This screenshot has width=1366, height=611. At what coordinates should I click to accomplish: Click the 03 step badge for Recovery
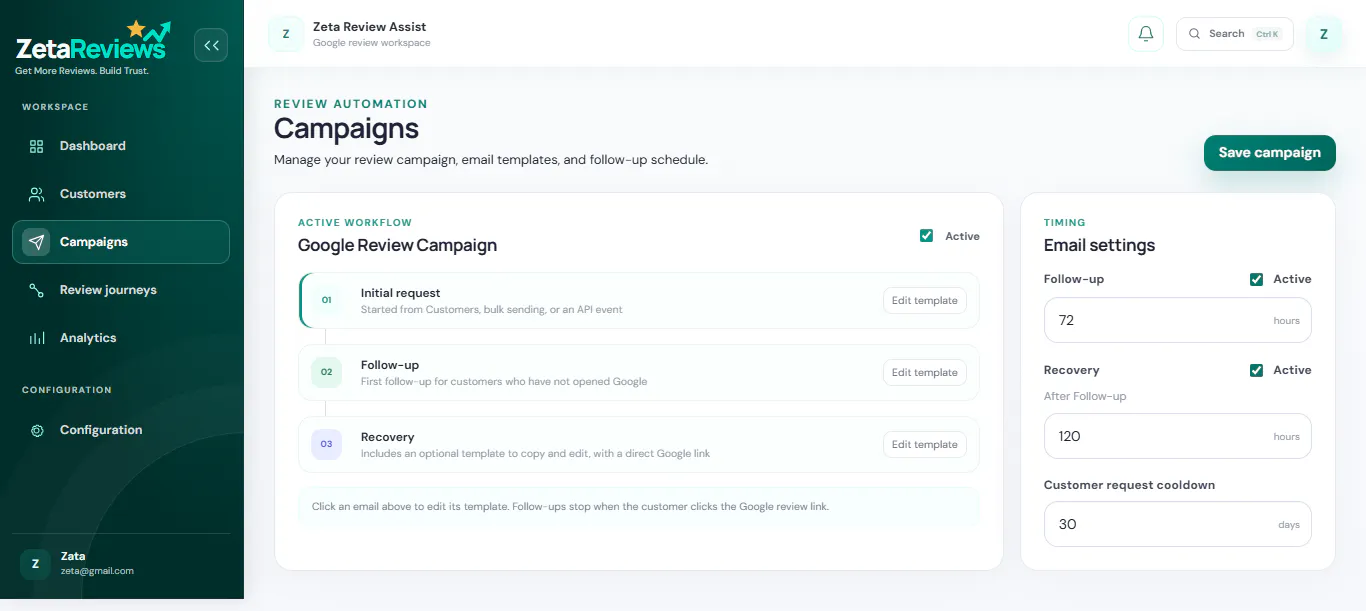click(326, 444)
